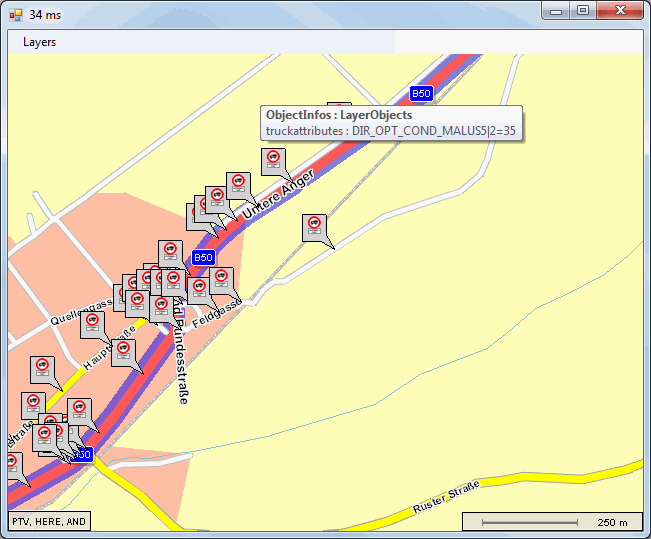Click the ObjectInfos LayerObjects tooltip

pyautogui.click(x=391, y=122)
